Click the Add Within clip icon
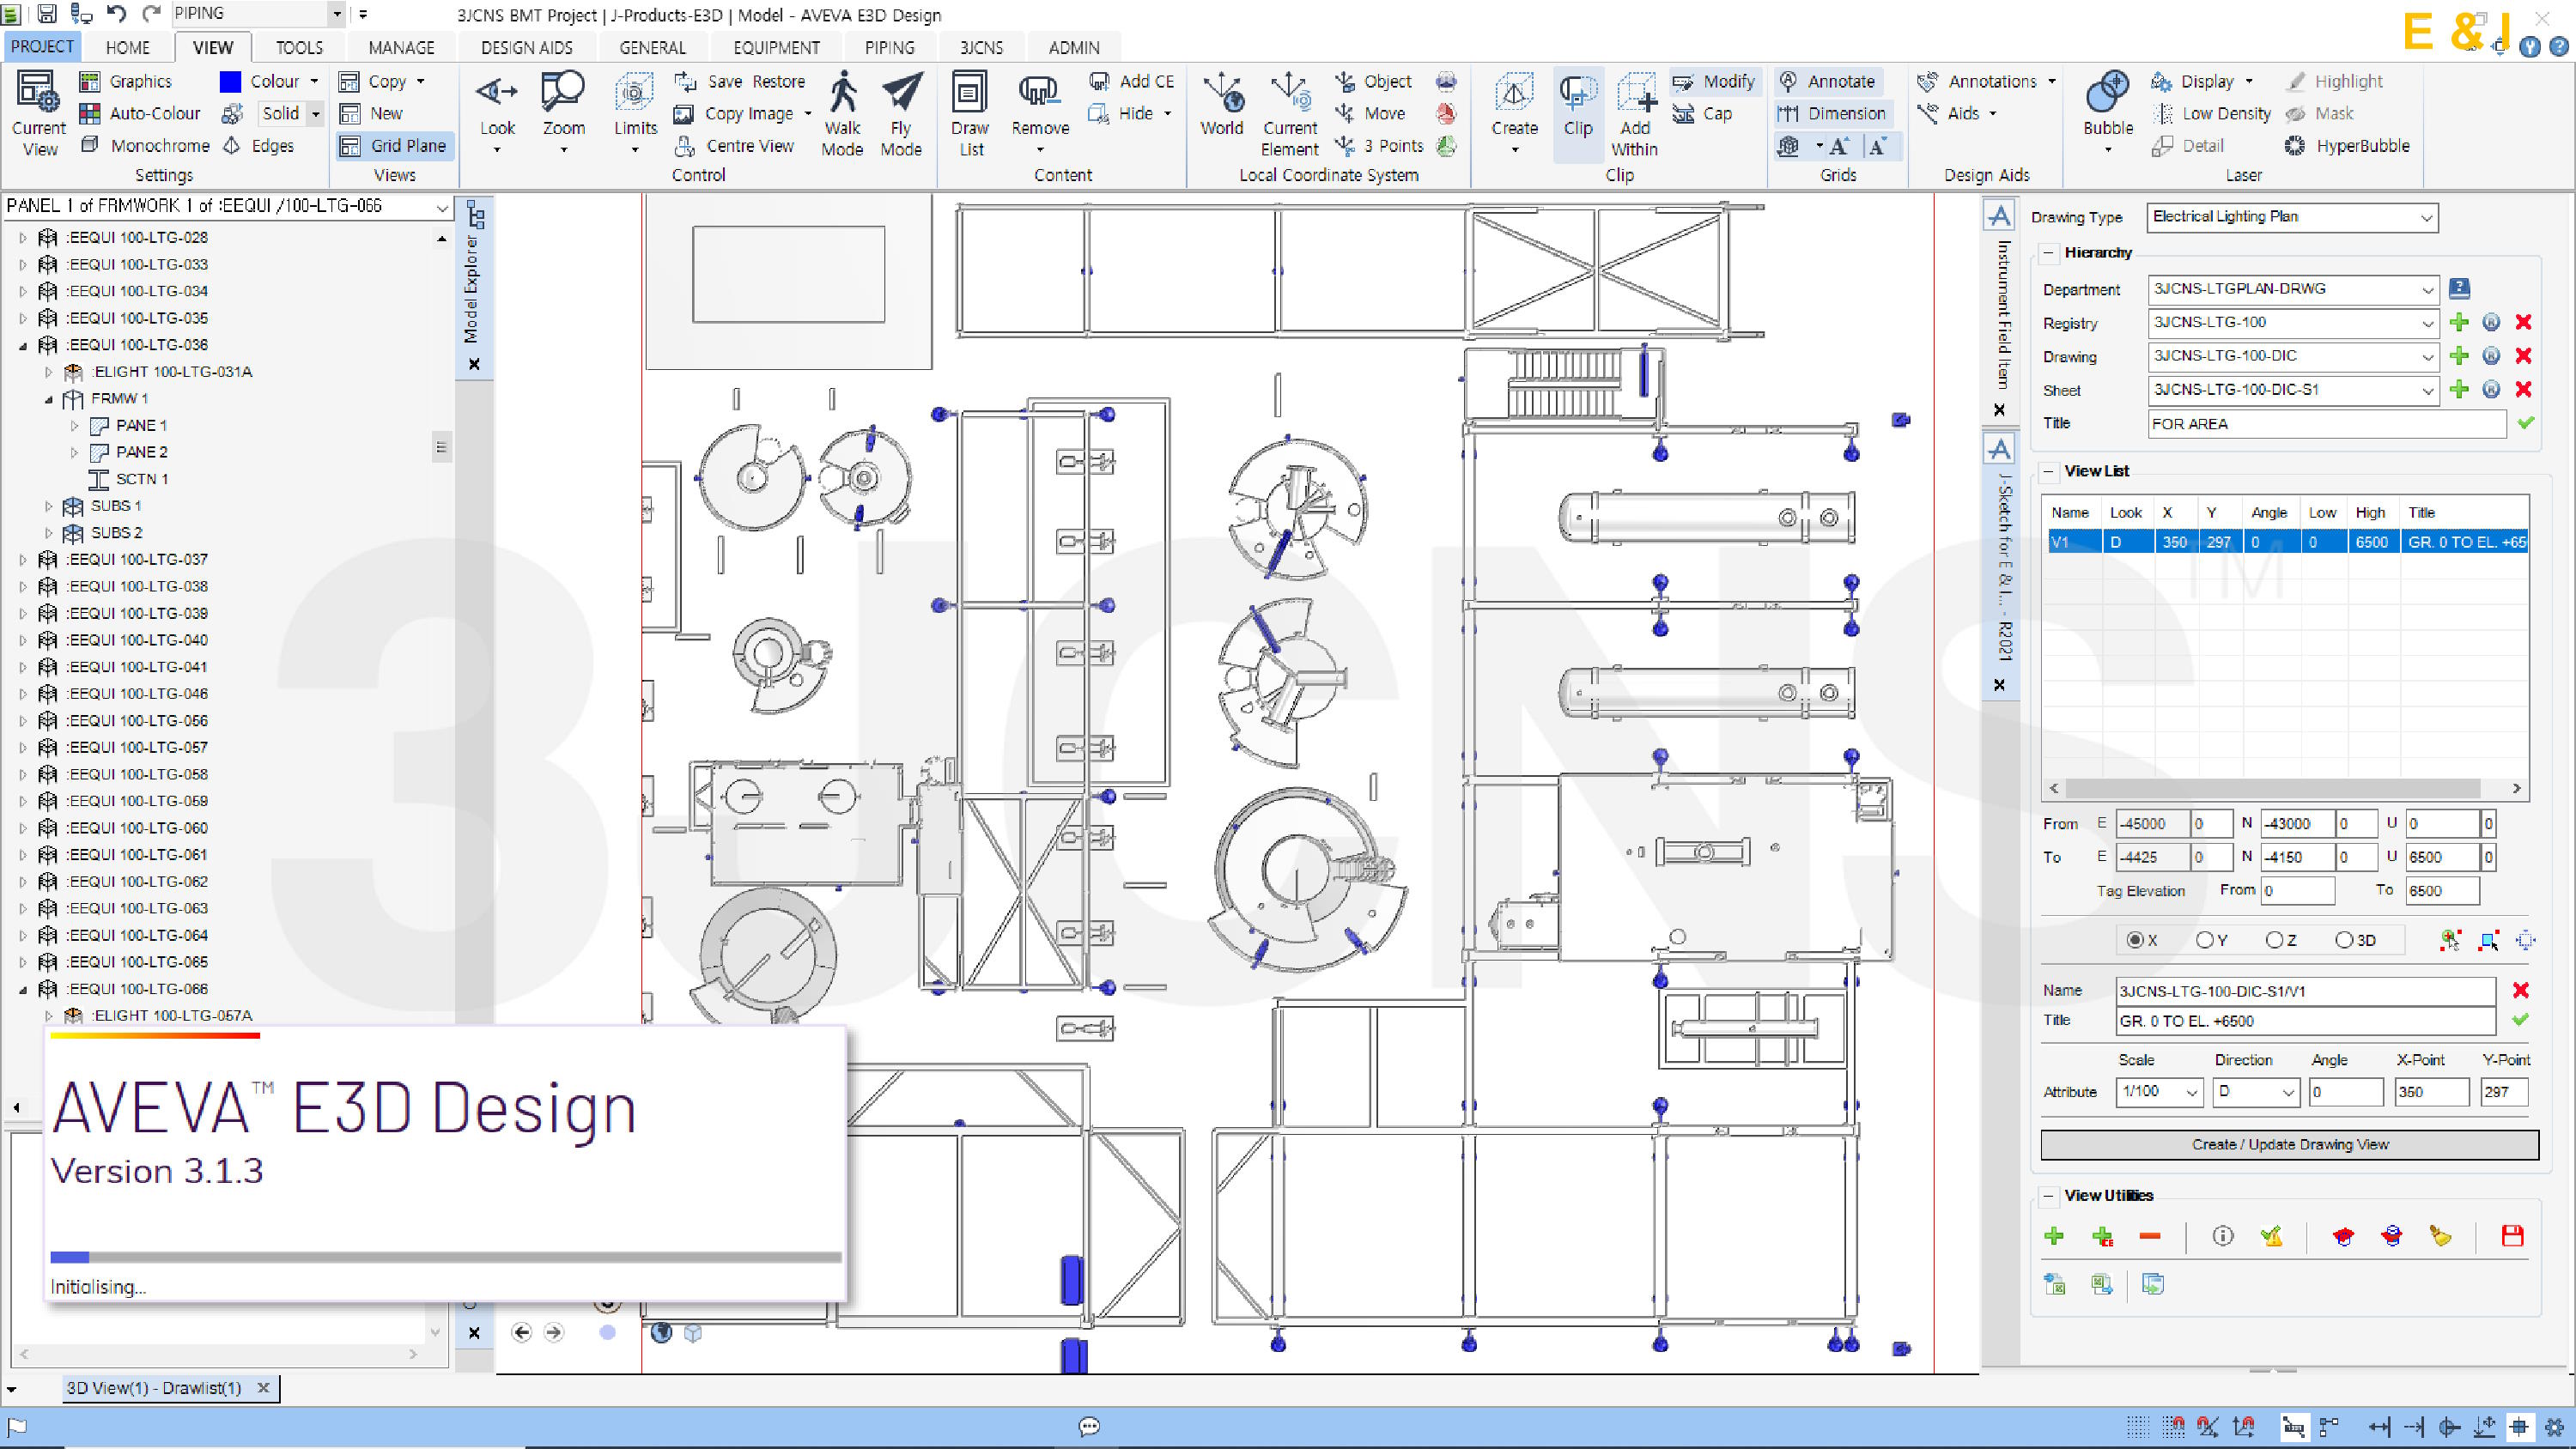This screenshot has width=2576, height=1449. tap(1635, 92)
